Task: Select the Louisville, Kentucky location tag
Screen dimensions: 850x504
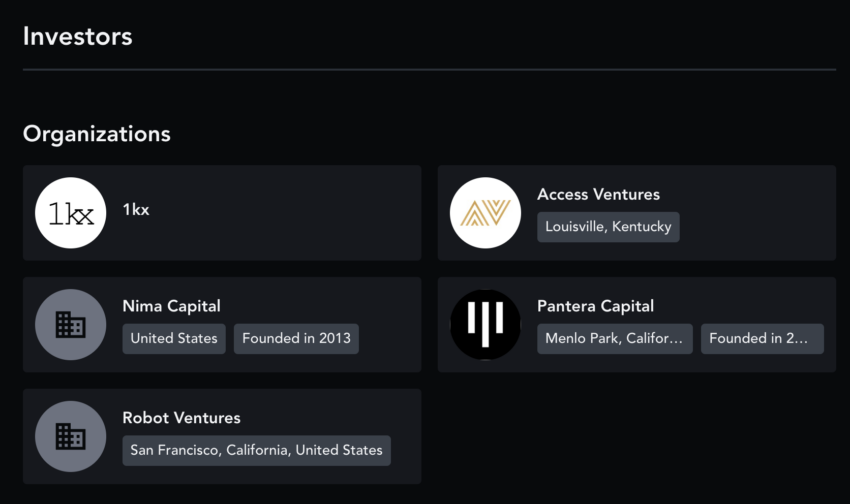Action: (608, 227)
